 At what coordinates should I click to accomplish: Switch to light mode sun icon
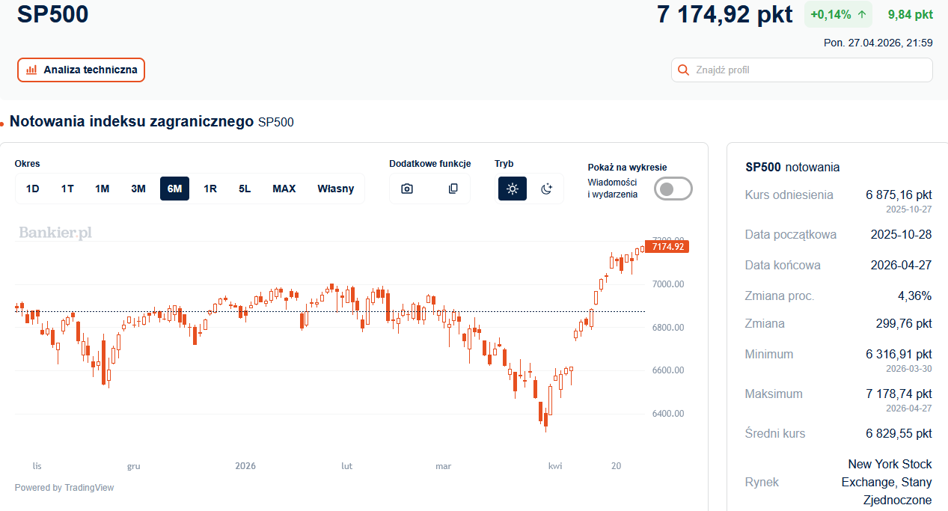512,189
